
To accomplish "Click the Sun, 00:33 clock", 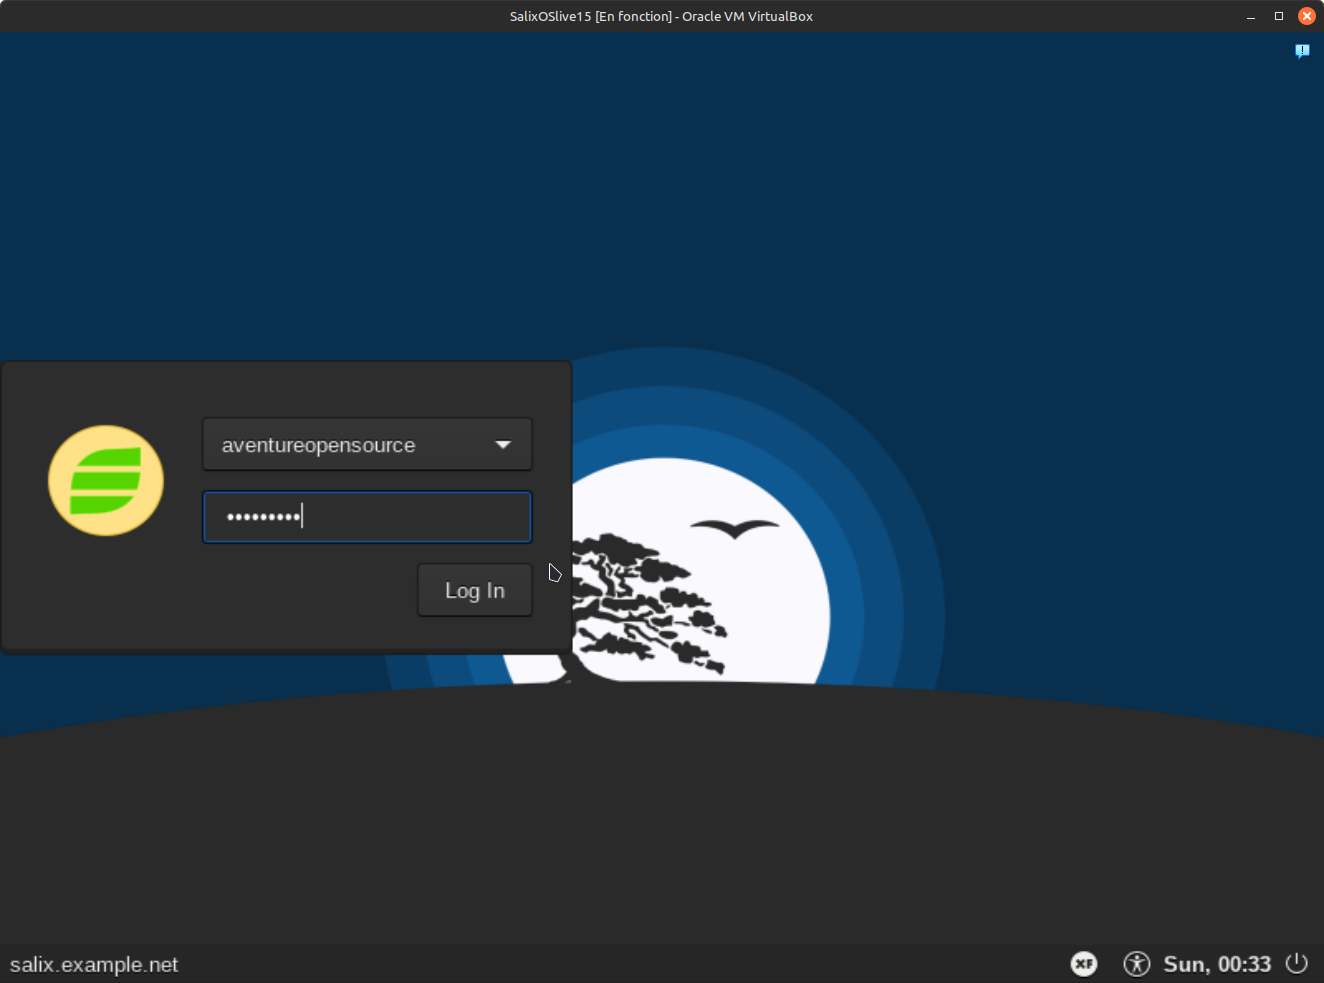I will click(1217, 964).
